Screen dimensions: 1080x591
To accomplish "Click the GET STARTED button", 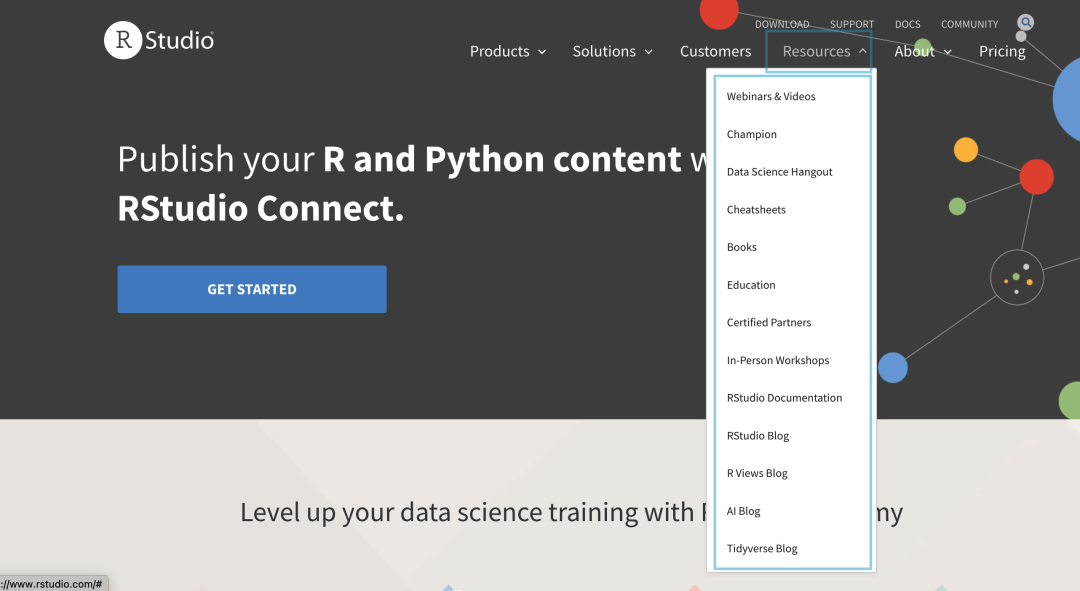I will click(252, 289).
